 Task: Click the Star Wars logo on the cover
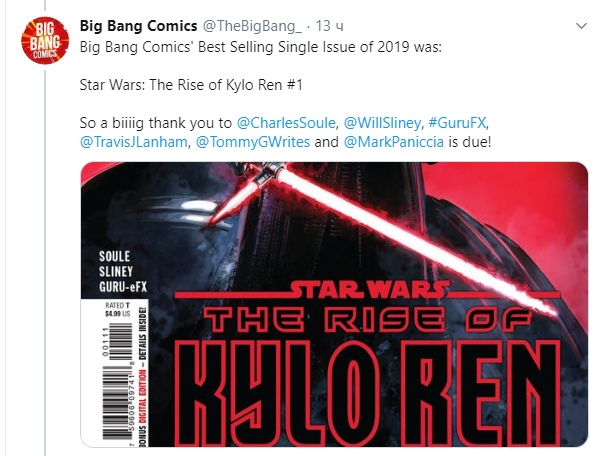click(368, 290)
